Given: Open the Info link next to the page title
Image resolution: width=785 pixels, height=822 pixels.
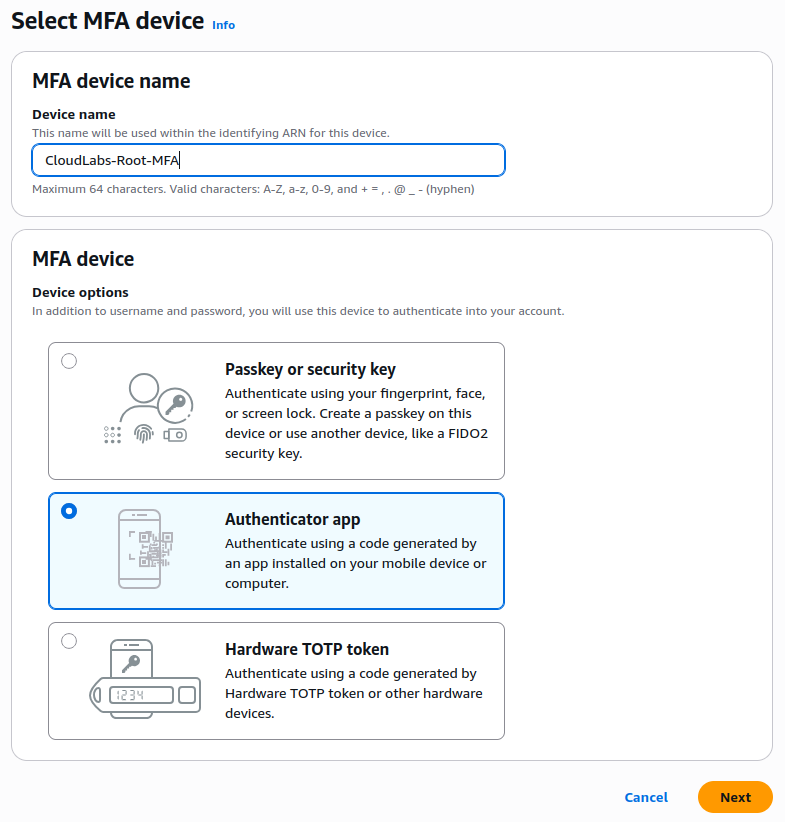Looking at the screenshot, I should [x=223, y=25].
